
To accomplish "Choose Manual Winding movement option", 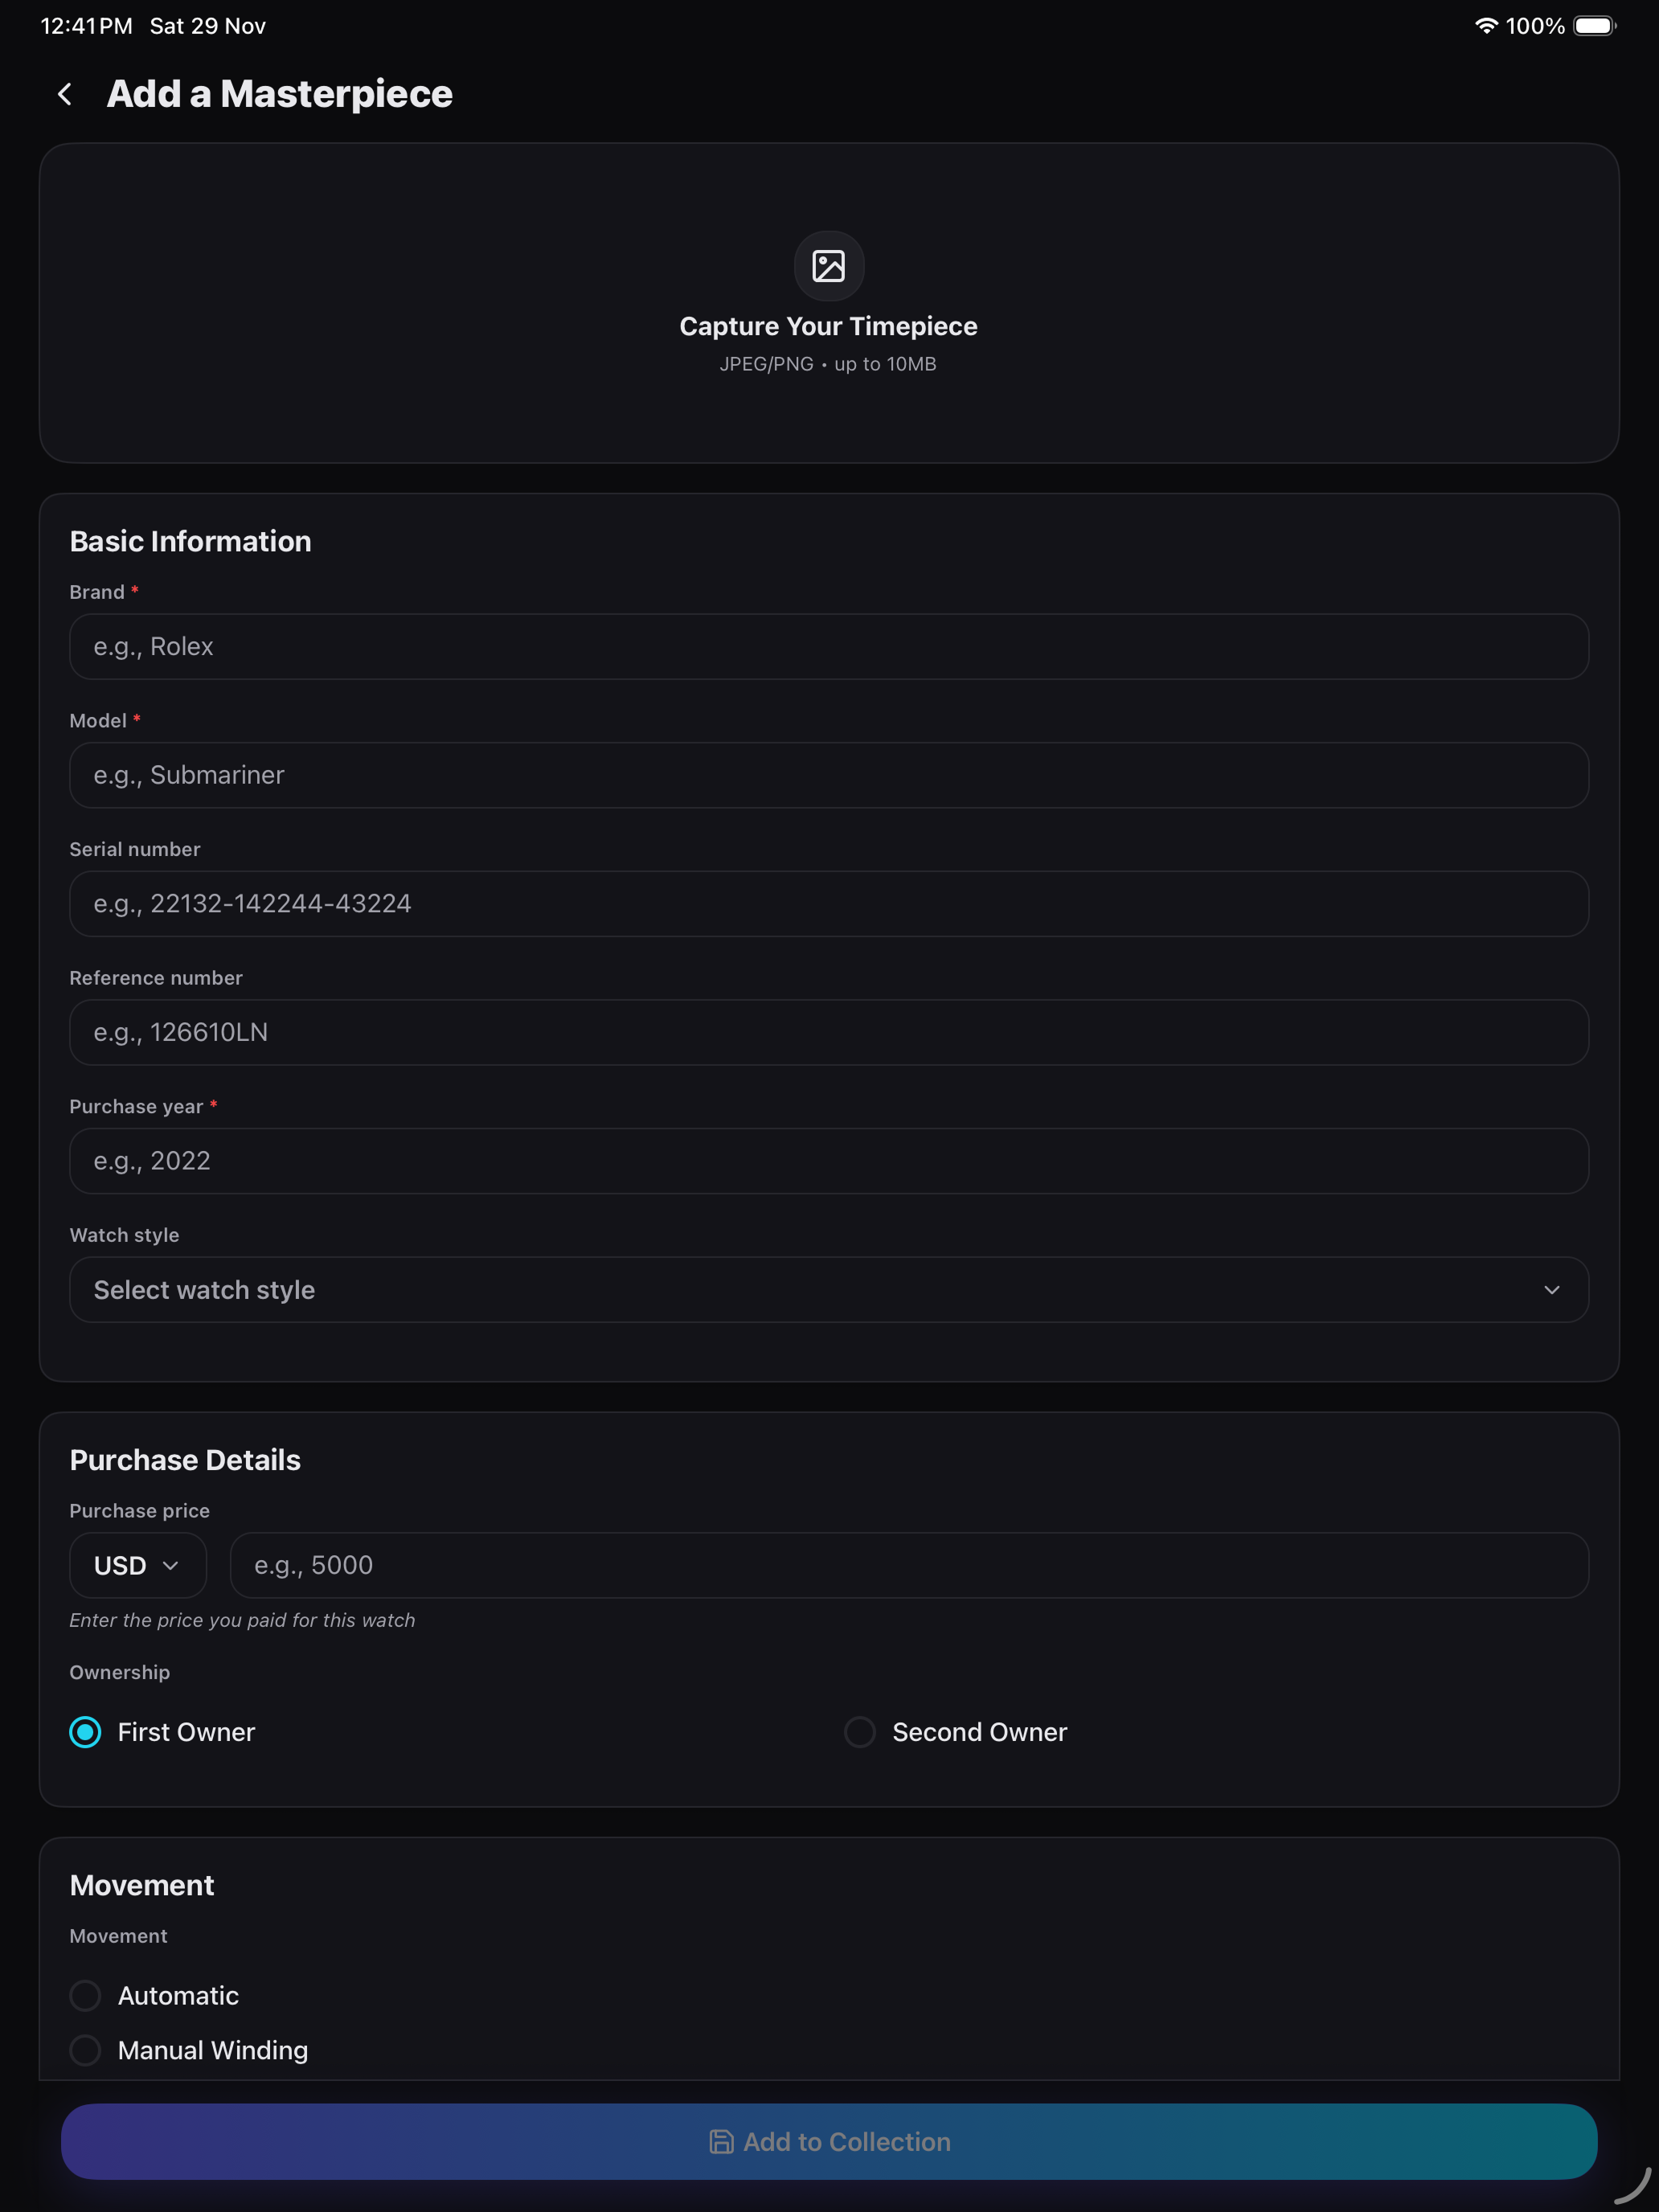I will click(85, 2050).
